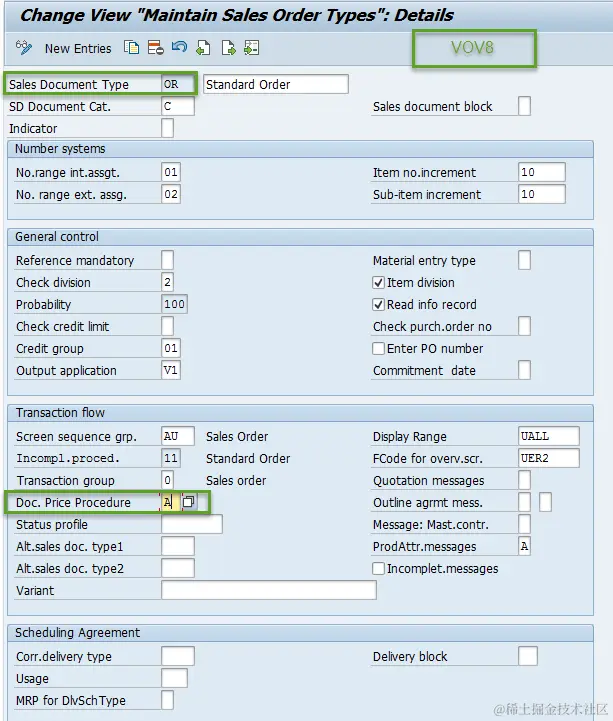Click the Display Range field UALL

549,436
